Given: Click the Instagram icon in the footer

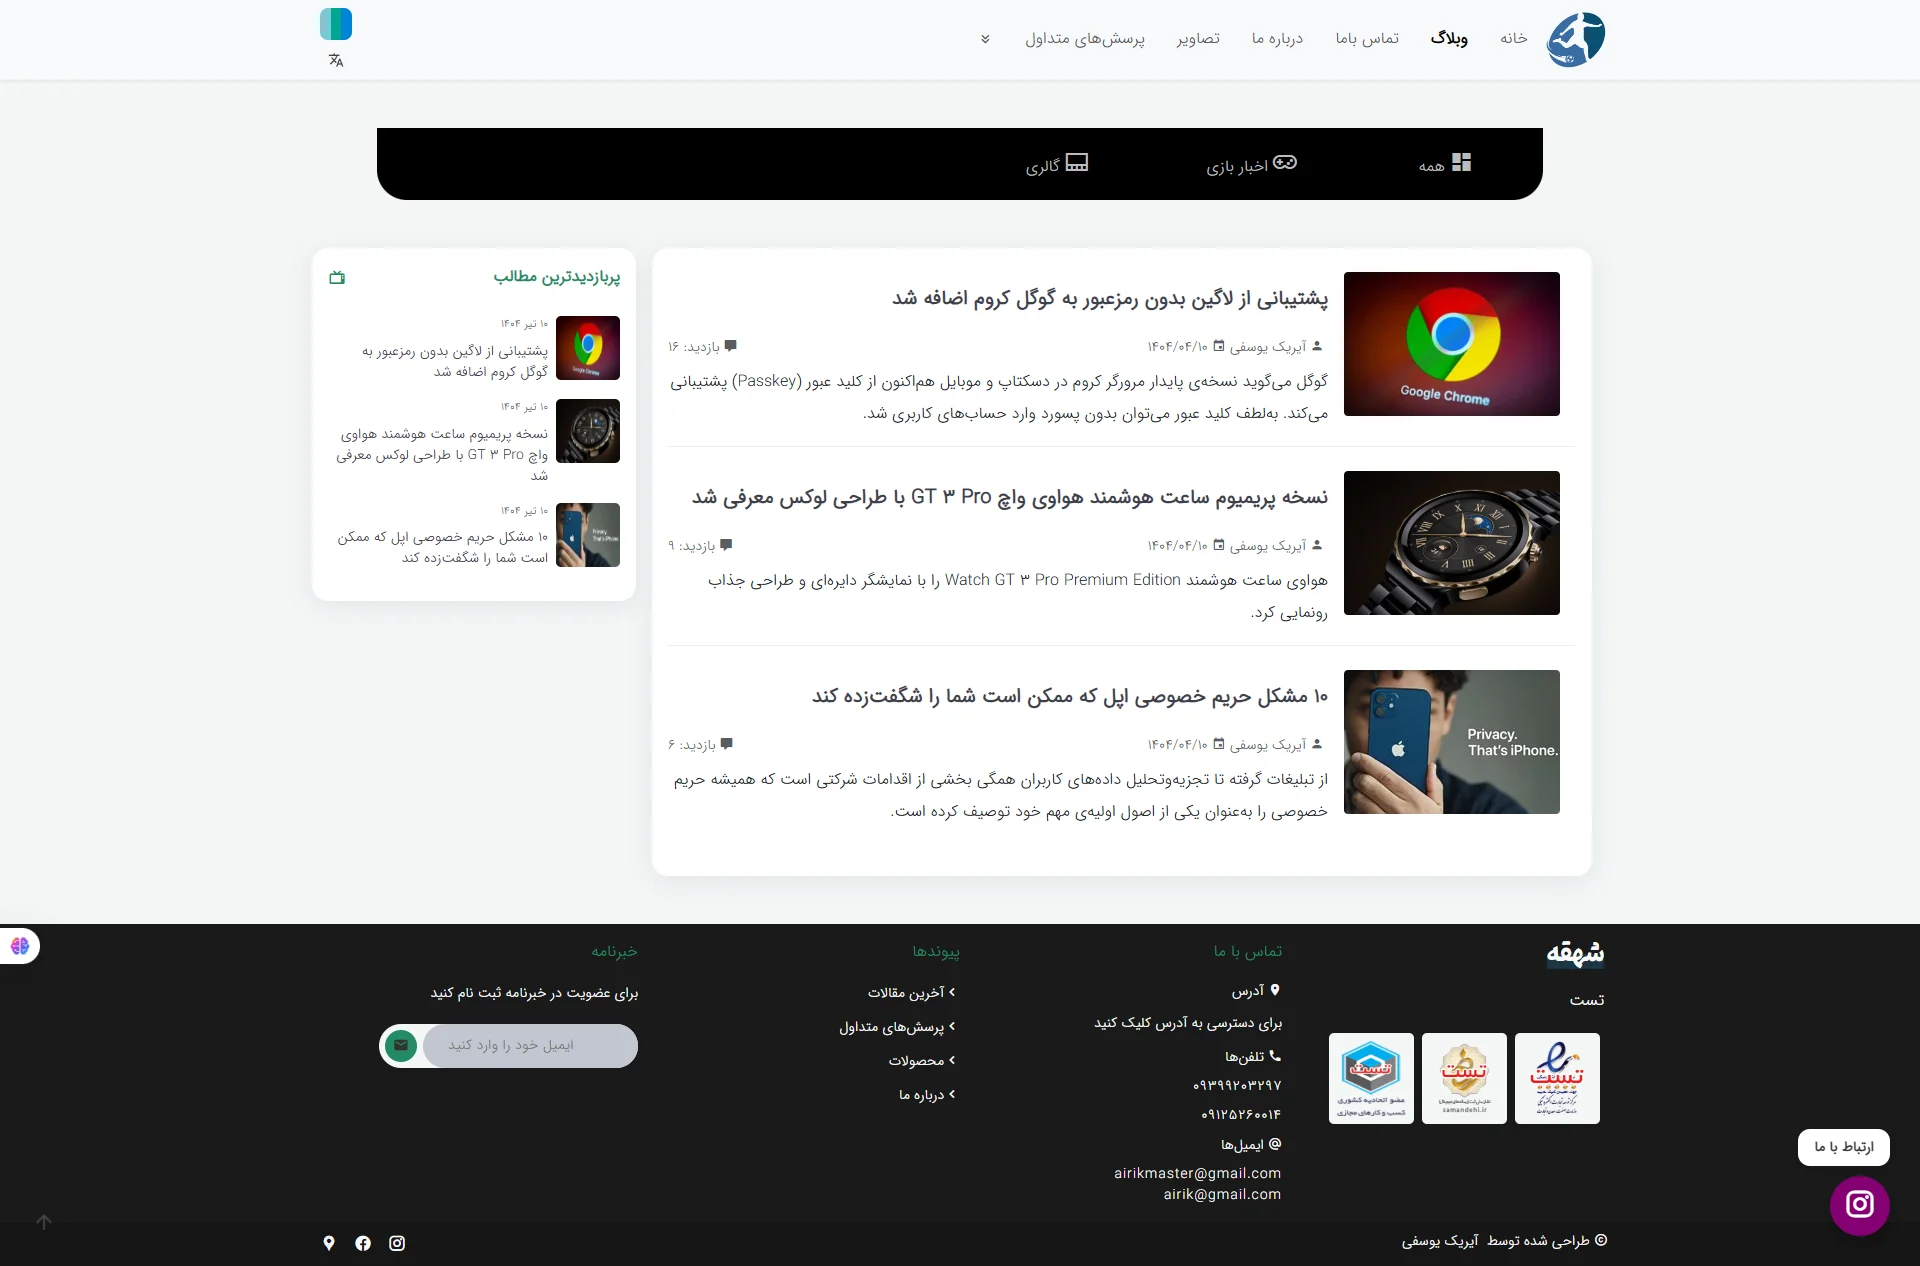Looking at the screenshot, I should [x=397, y=1243].
